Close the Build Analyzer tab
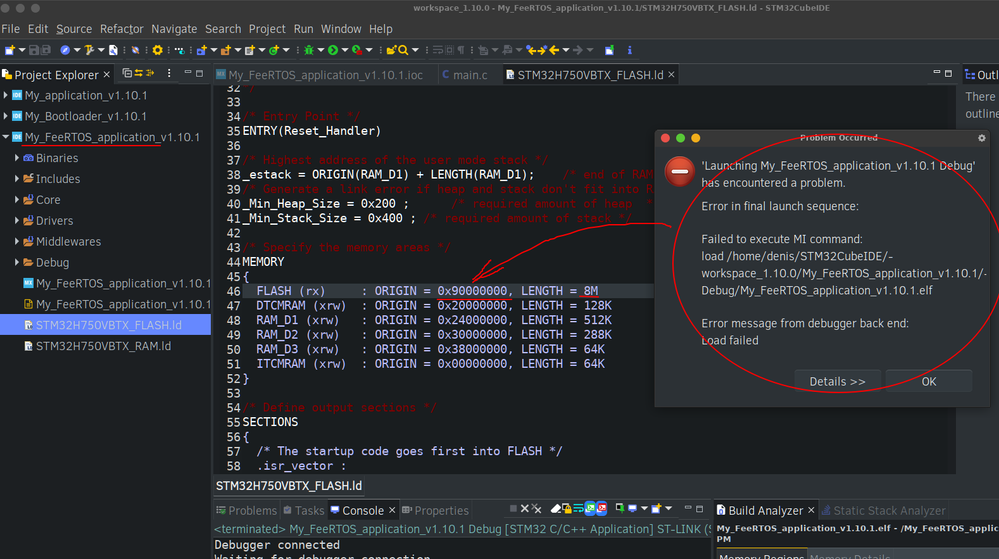Viewport: 999px width, 559px height. pos(811,511)
